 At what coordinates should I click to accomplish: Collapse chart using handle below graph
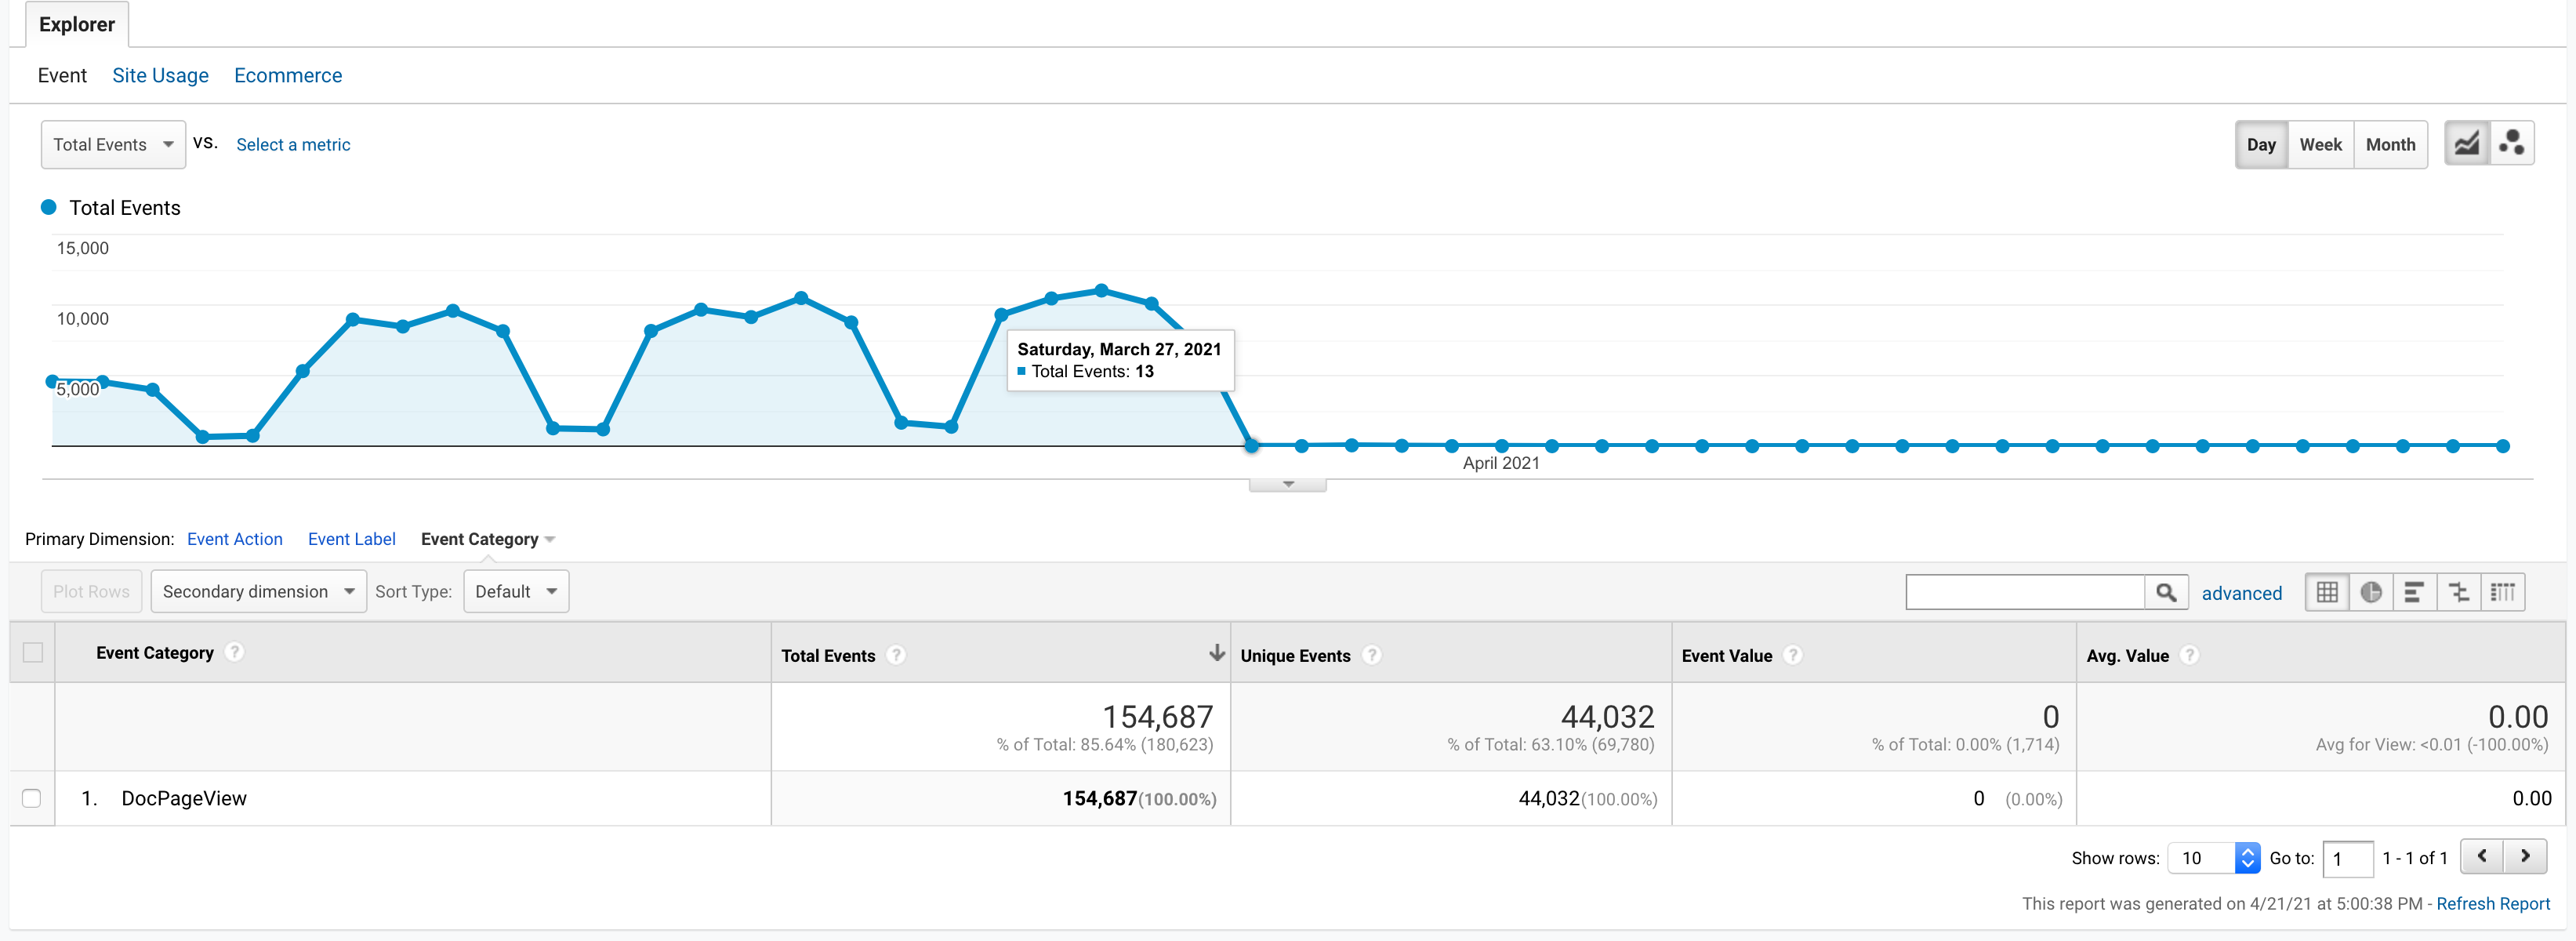[1288, 485]
